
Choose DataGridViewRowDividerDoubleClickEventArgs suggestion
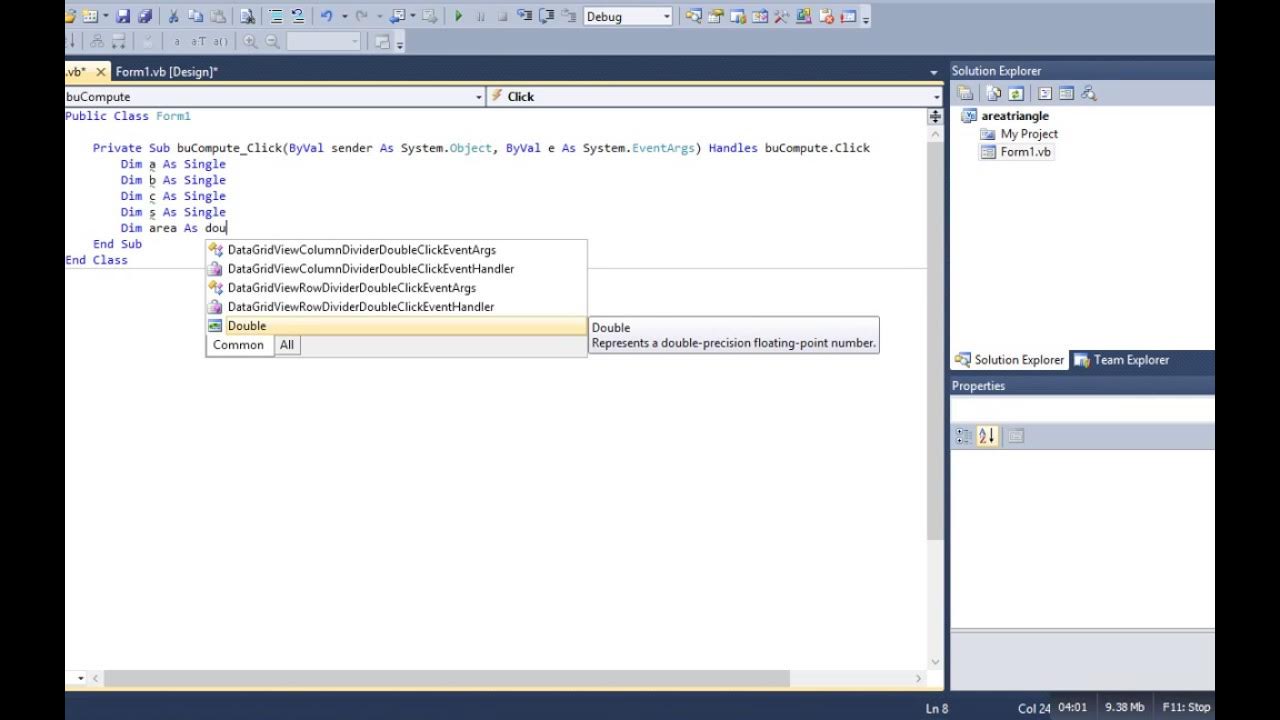396,288
